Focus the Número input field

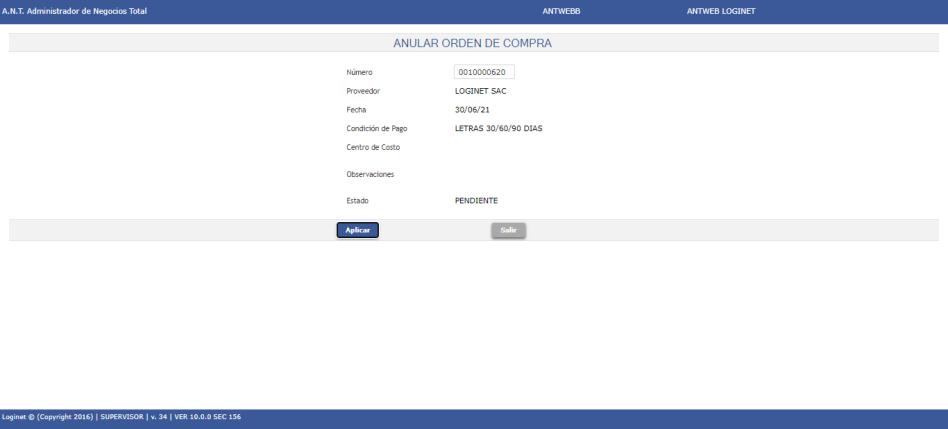484,72
